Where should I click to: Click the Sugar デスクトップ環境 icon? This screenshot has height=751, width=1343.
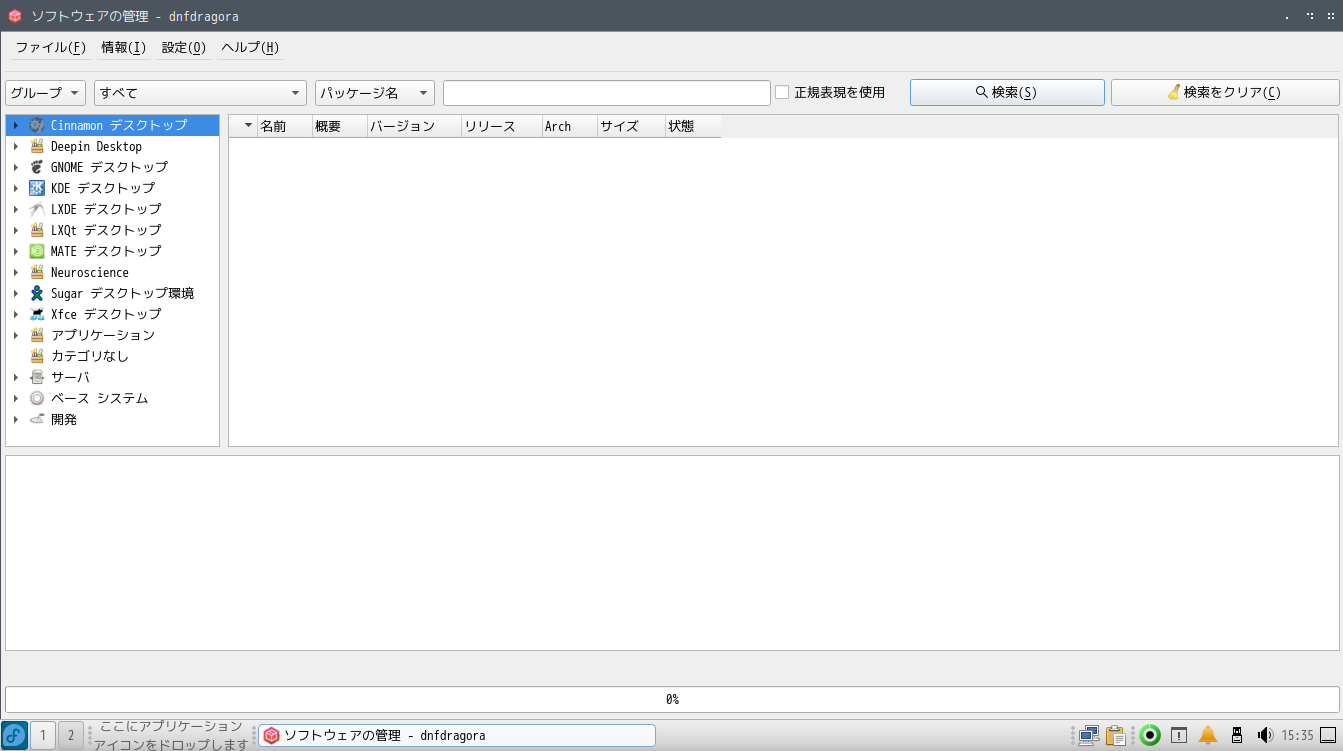coord(37,293)
